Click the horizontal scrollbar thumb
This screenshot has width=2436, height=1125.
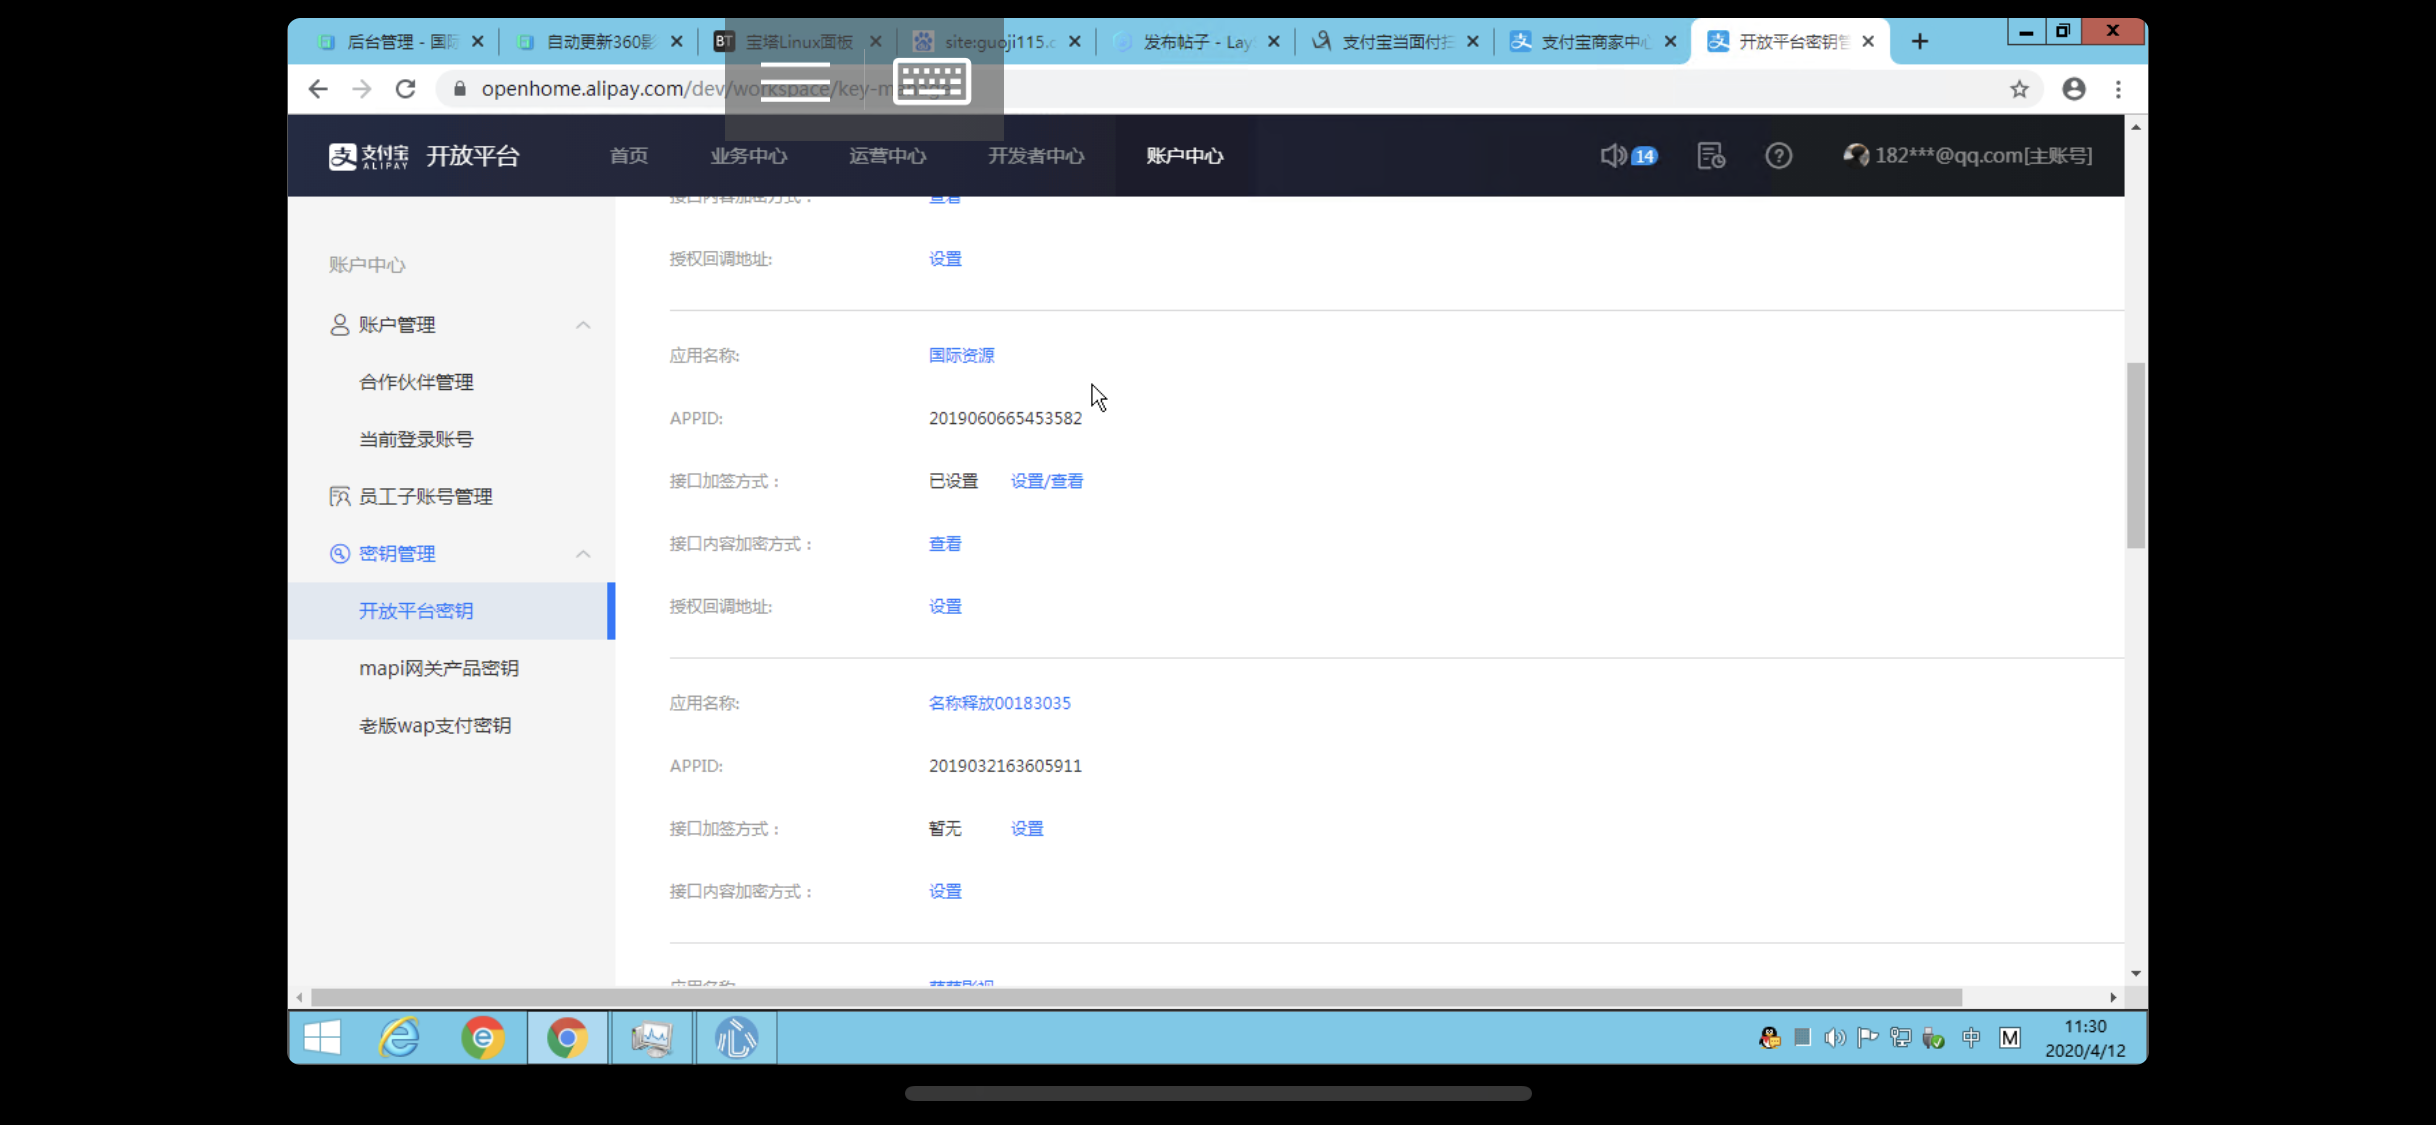point(1136,998)
